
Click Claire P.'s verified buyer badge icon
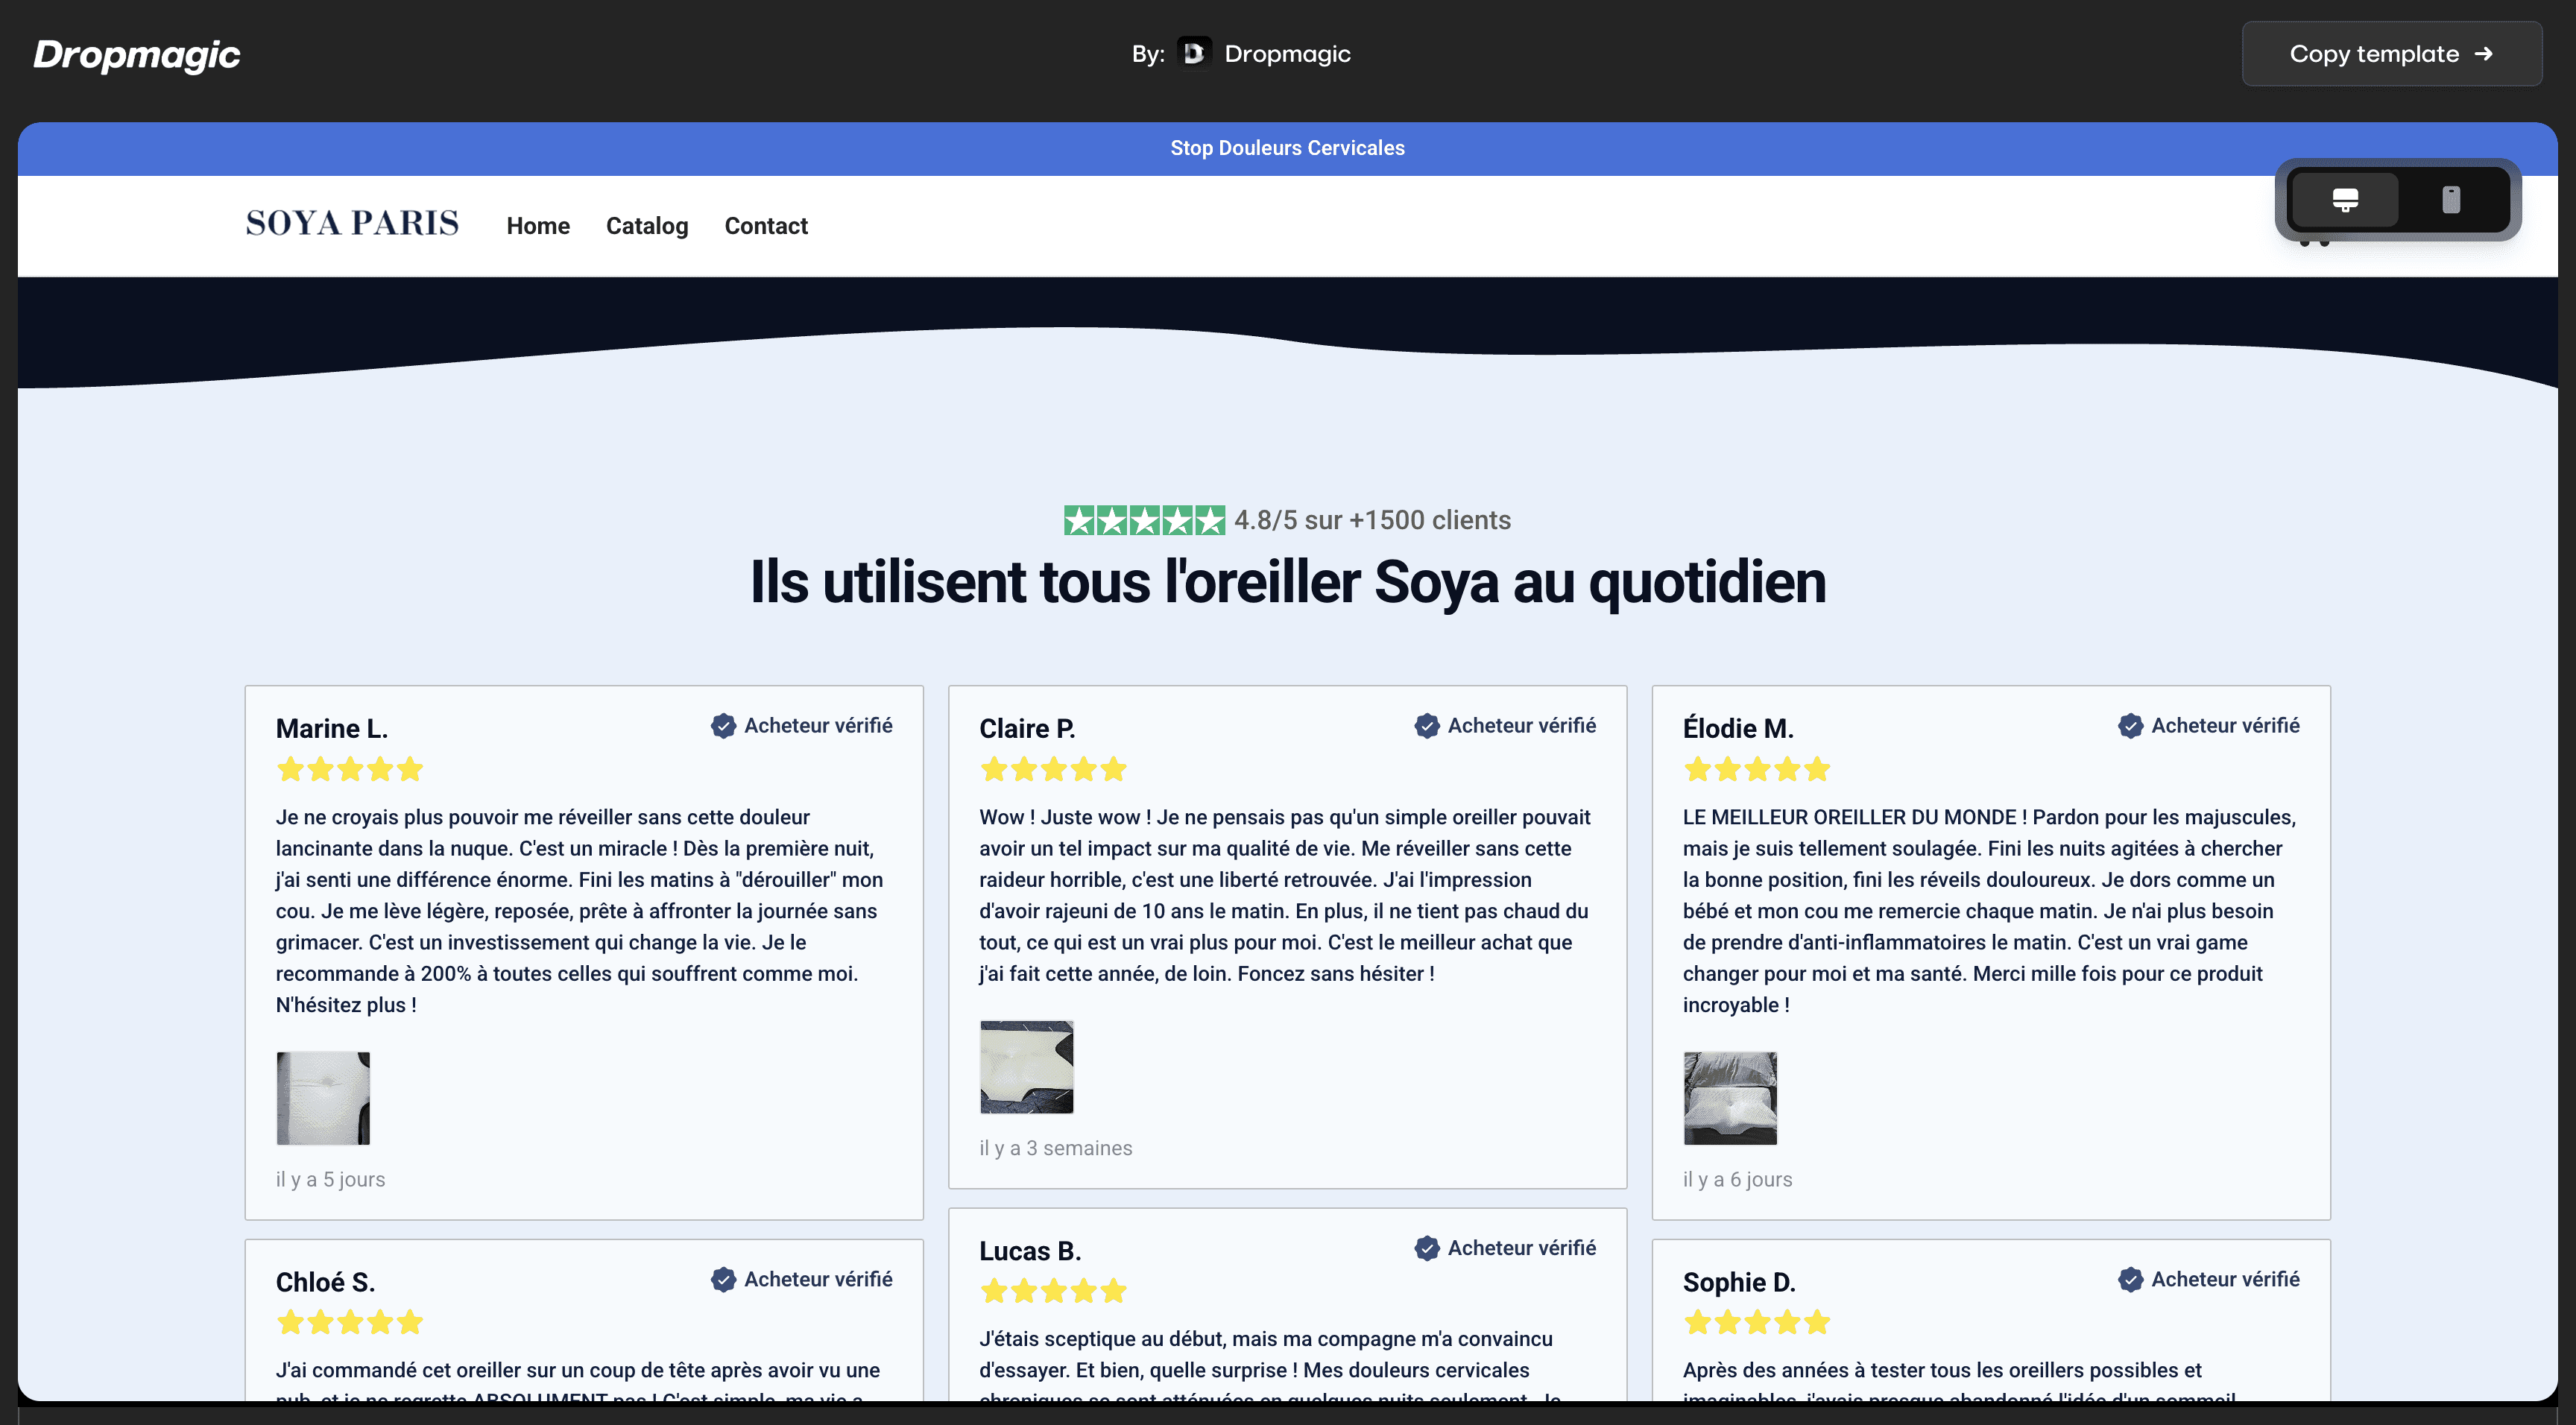[x=1427, y=726]
